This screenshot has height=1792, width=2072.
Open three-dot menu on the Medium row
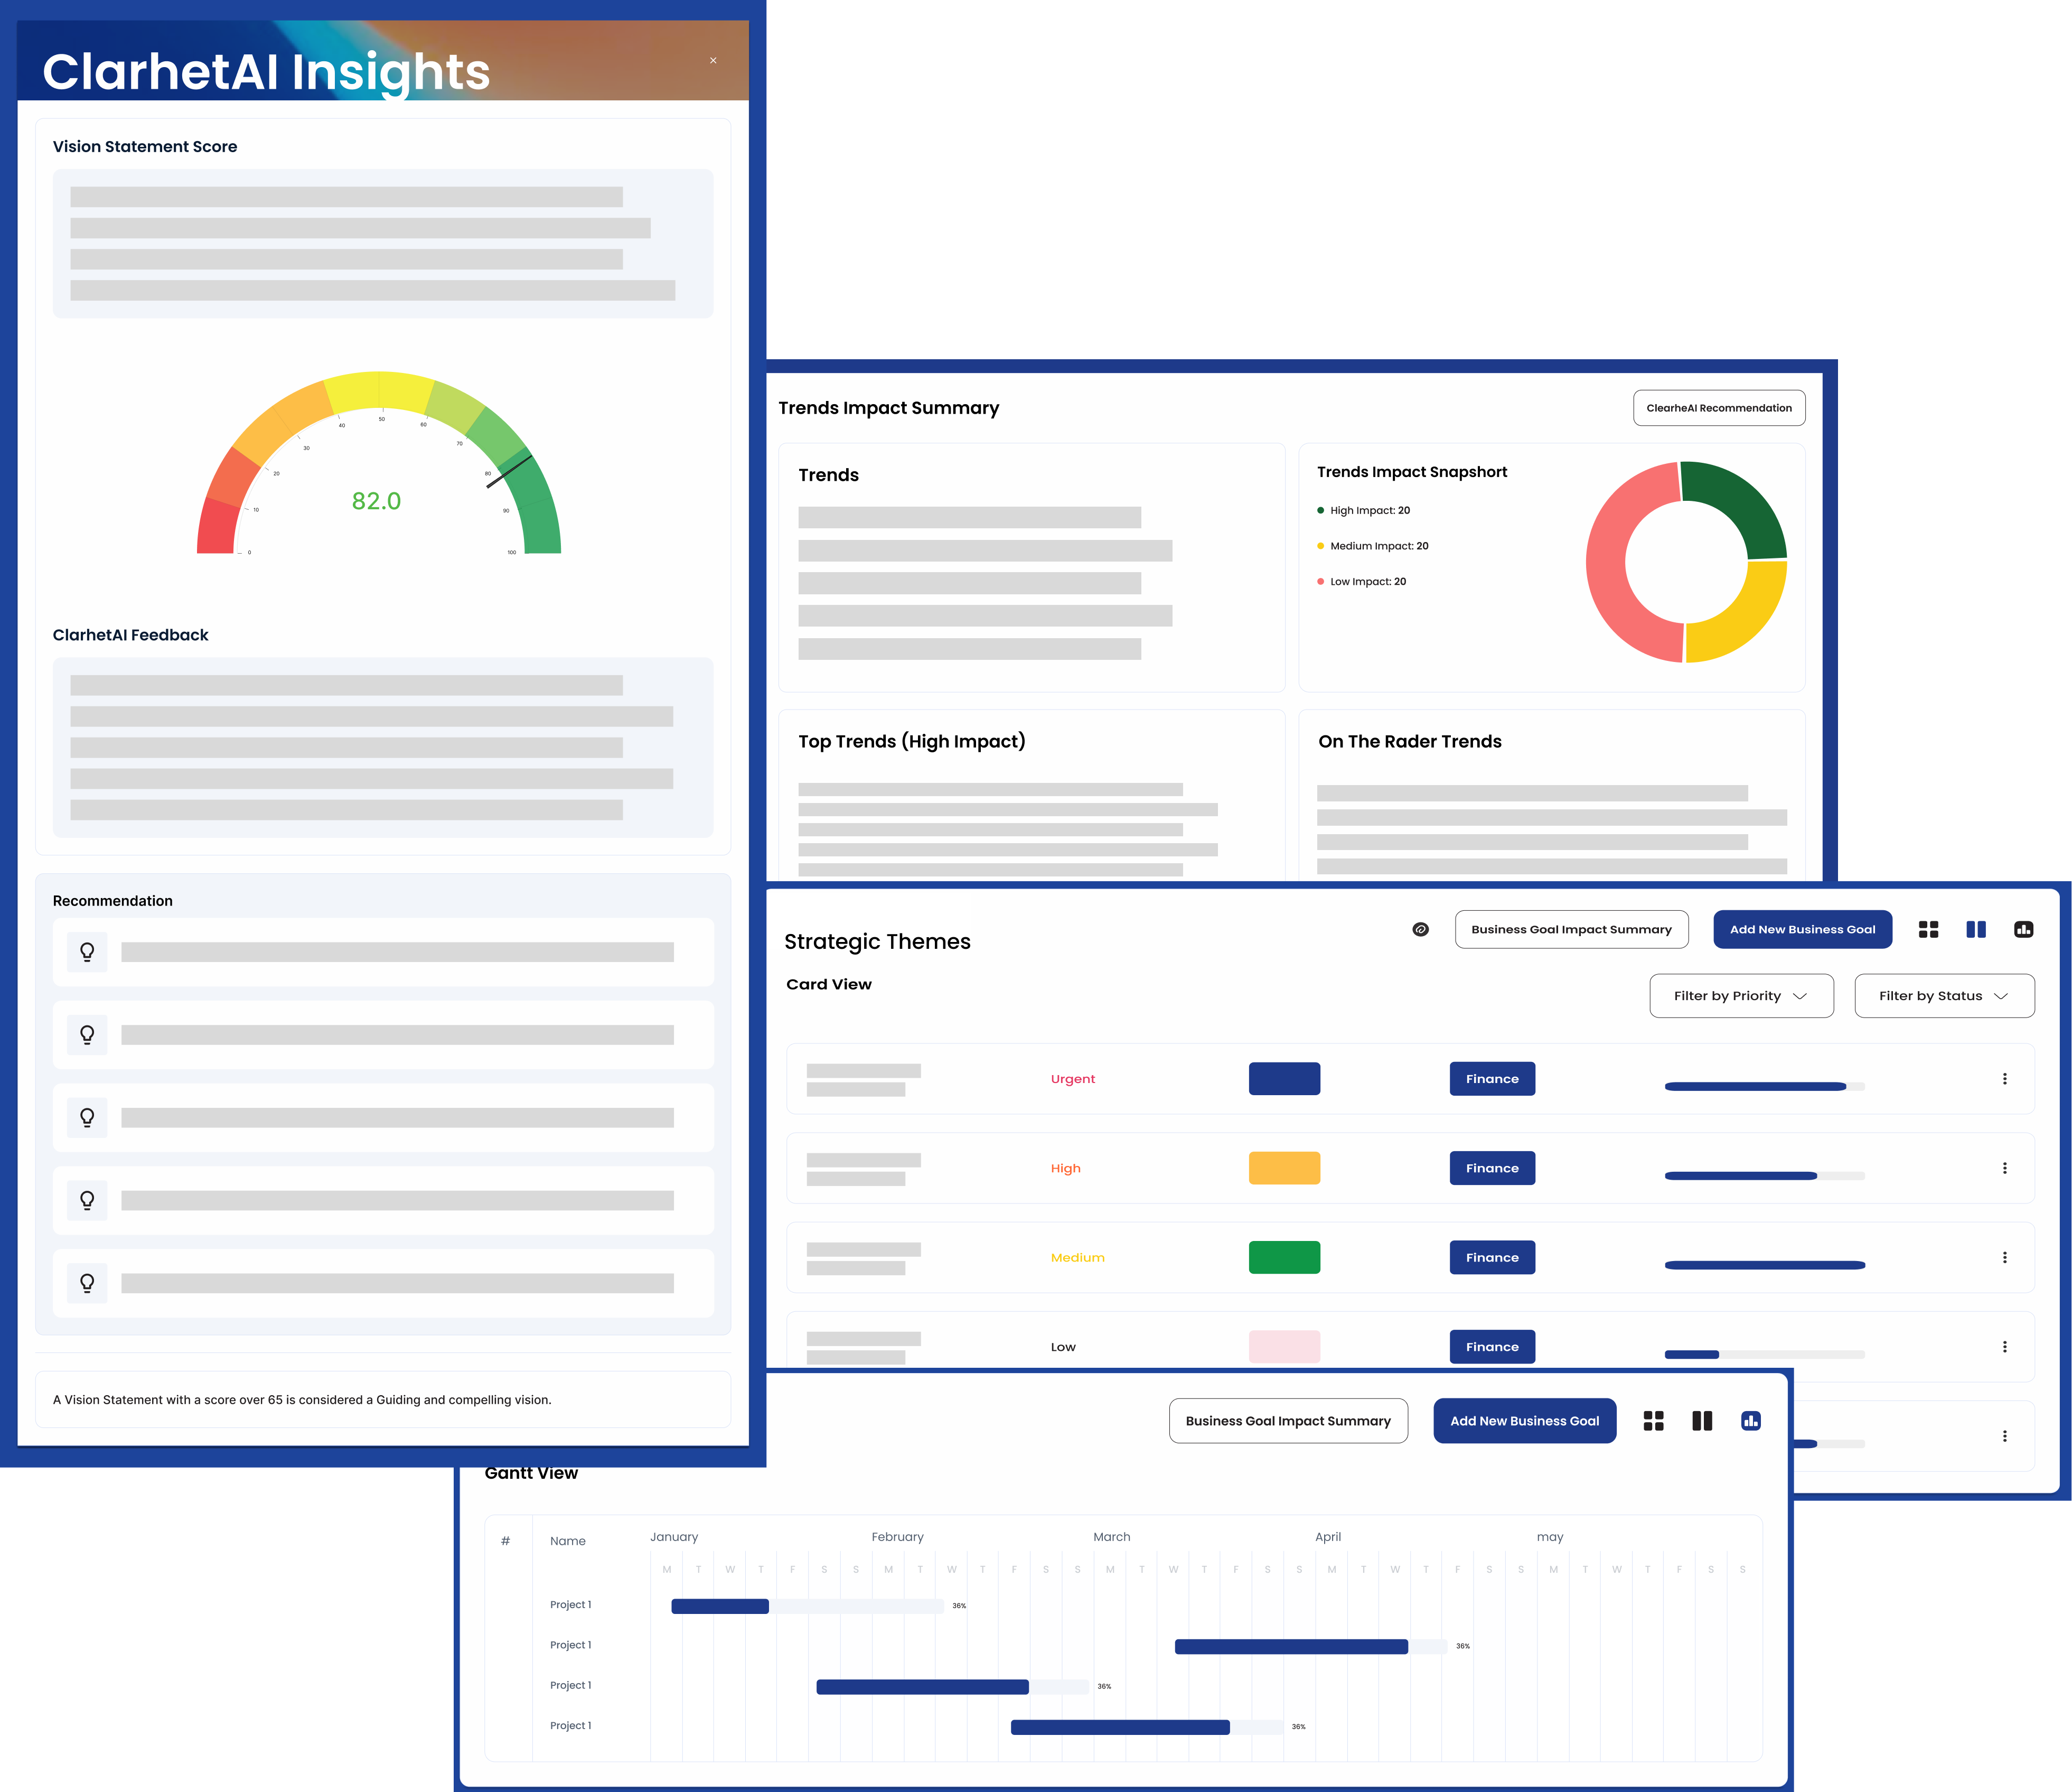pos(2004,1257)
